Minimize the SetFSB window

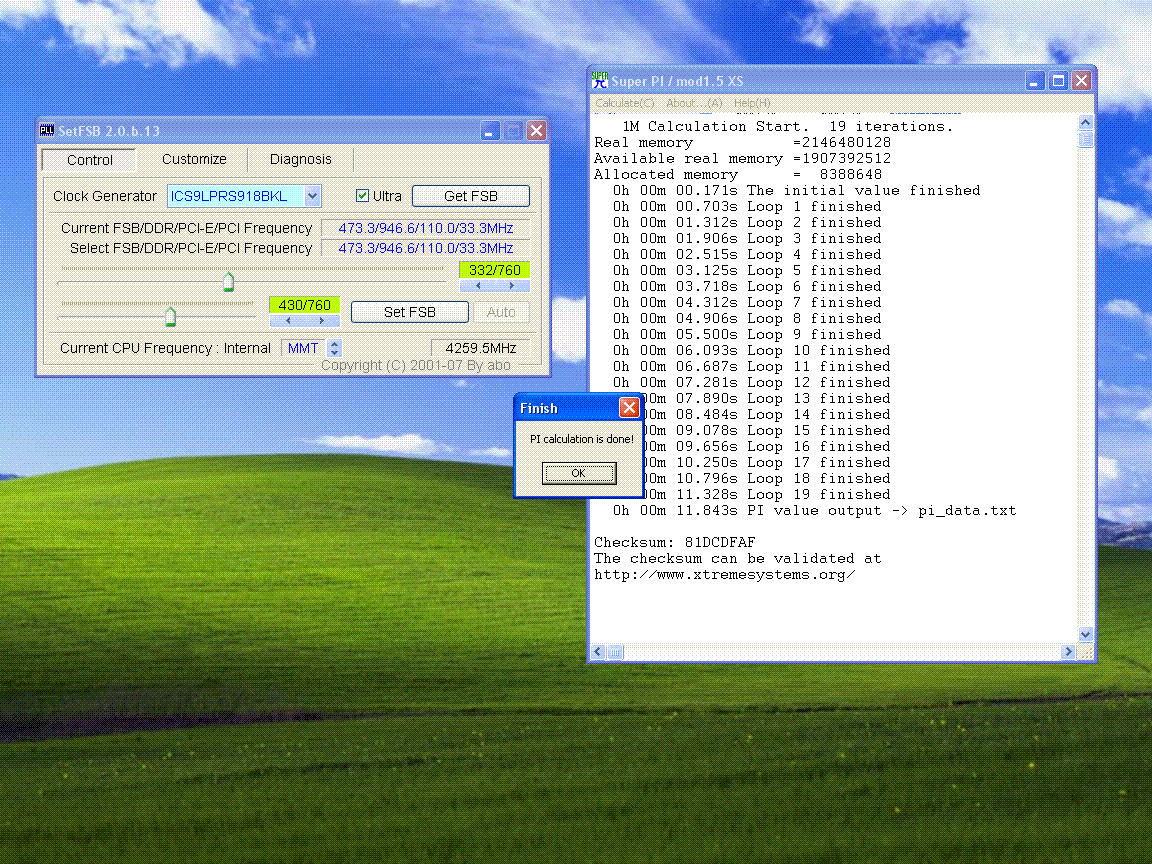click(x=490, y=130)
